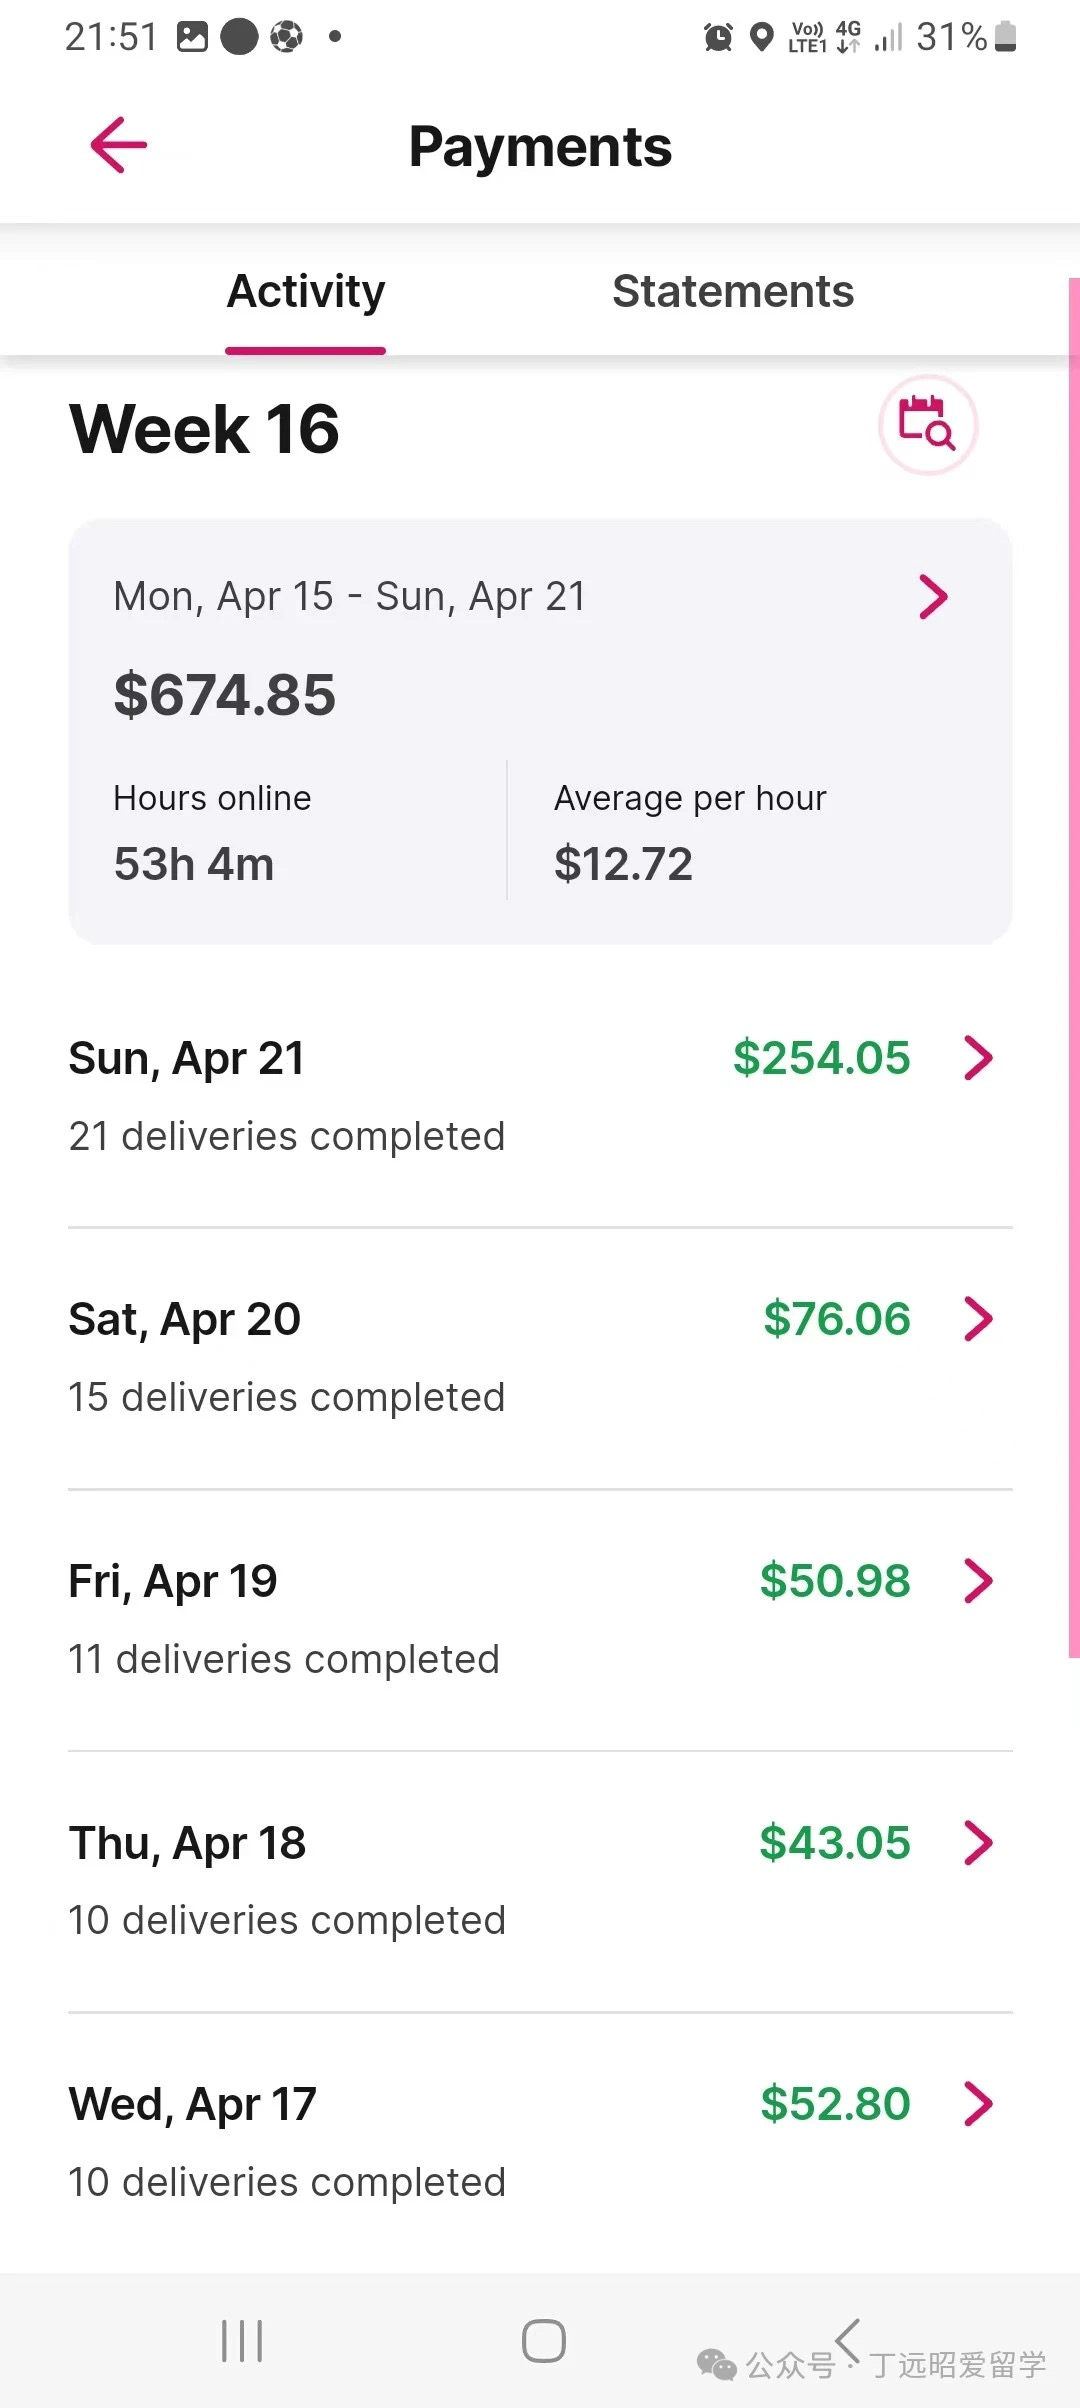The height and width of the screenshot is (2408, 1080).
Task: Open the $674.85 weekly earnings card
Action: pos(540,731)
